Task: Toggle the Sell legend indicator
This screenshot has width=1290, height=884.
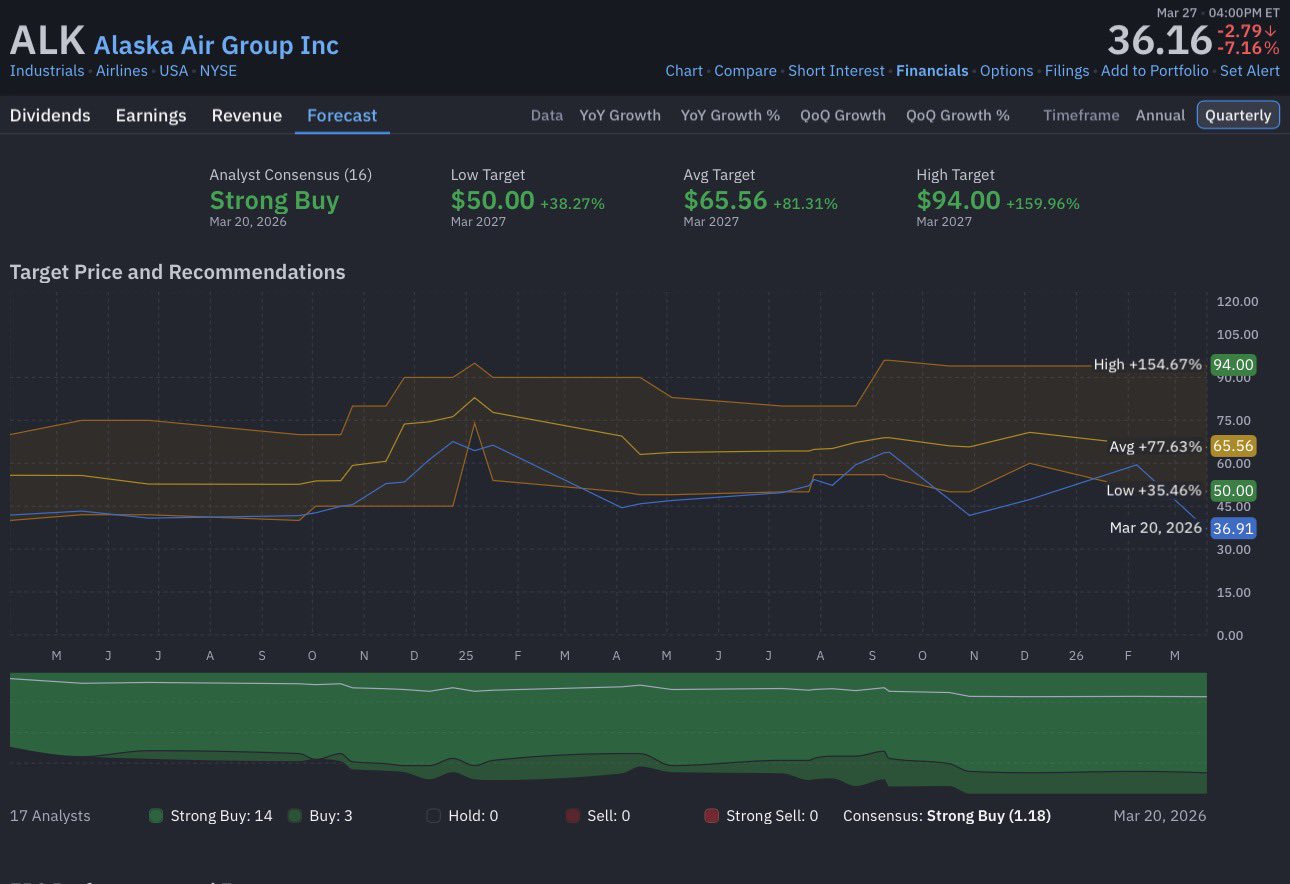Action: [572, 816]
